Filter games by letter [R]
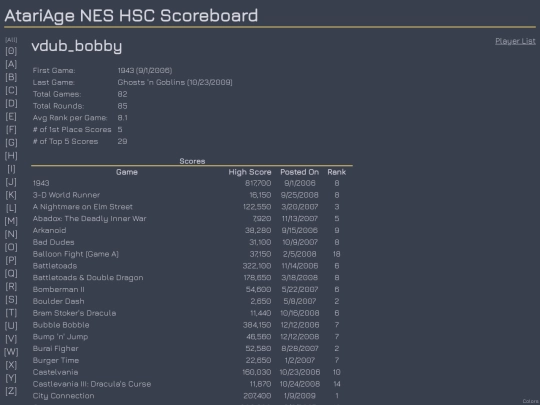This screenshot has width=540, height=405. [x=11, y=287]
